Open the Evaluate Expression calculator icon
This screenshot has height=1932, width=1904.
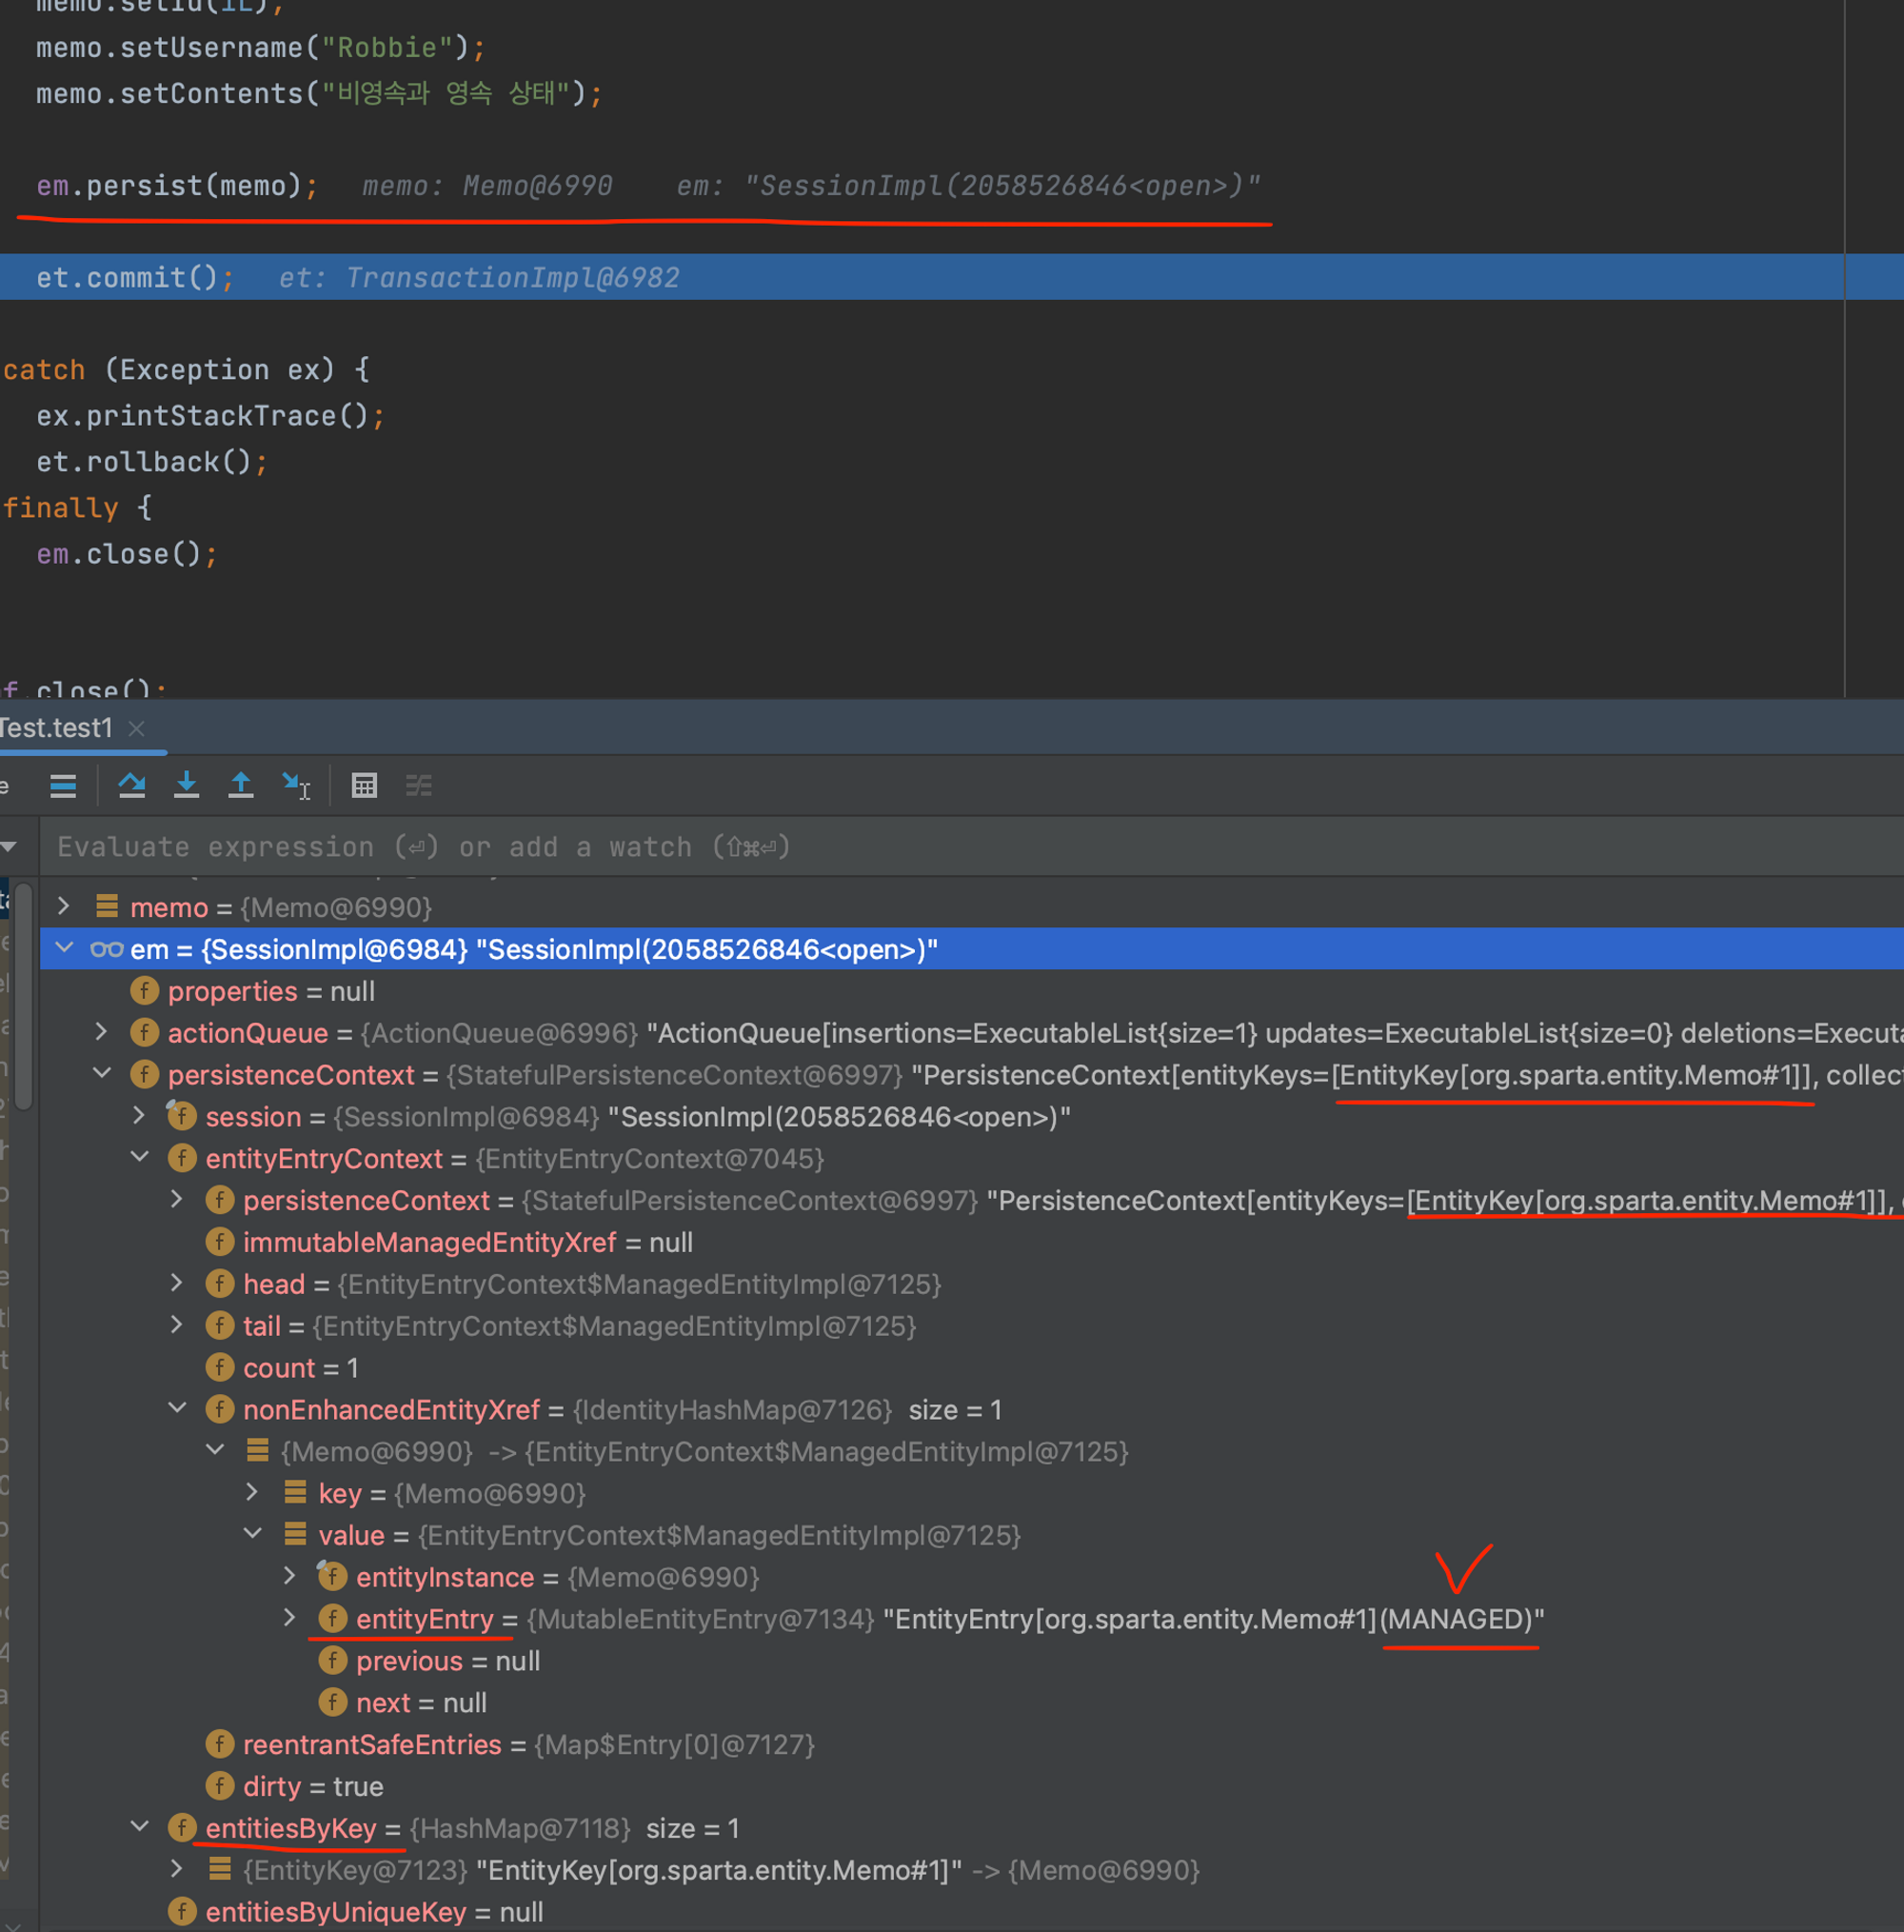pos(364,785)
